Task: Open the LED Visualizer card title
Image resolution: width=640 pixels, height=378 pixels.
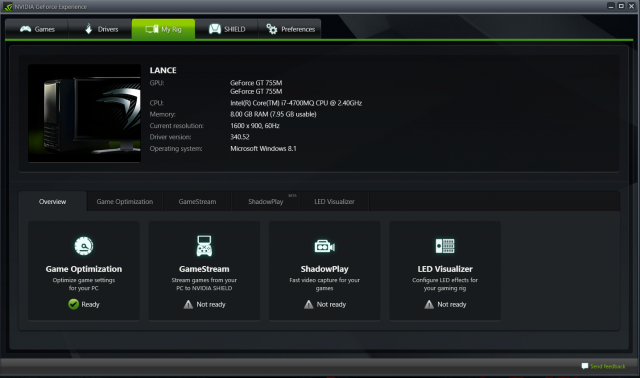Action: (445, 269)
